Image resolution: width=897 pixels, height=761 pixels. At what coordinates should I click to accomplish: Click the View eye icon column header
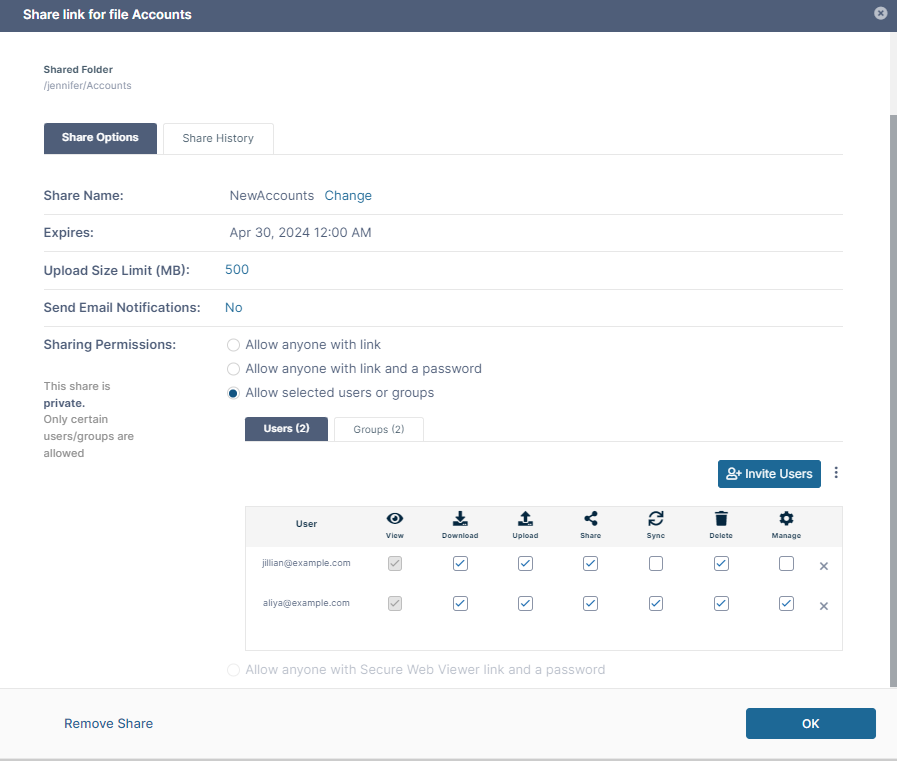point(395,518)
